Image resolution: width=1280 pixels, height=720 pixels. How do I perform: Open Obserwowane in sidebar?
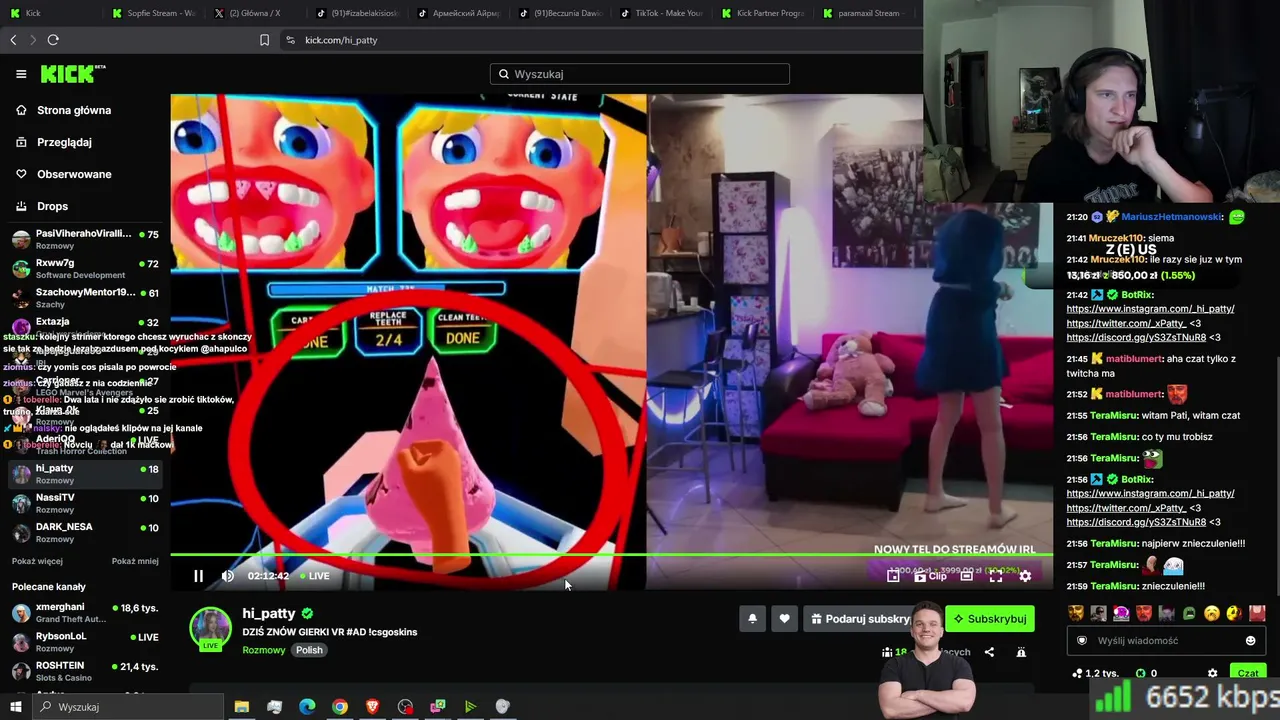[85, 174]
